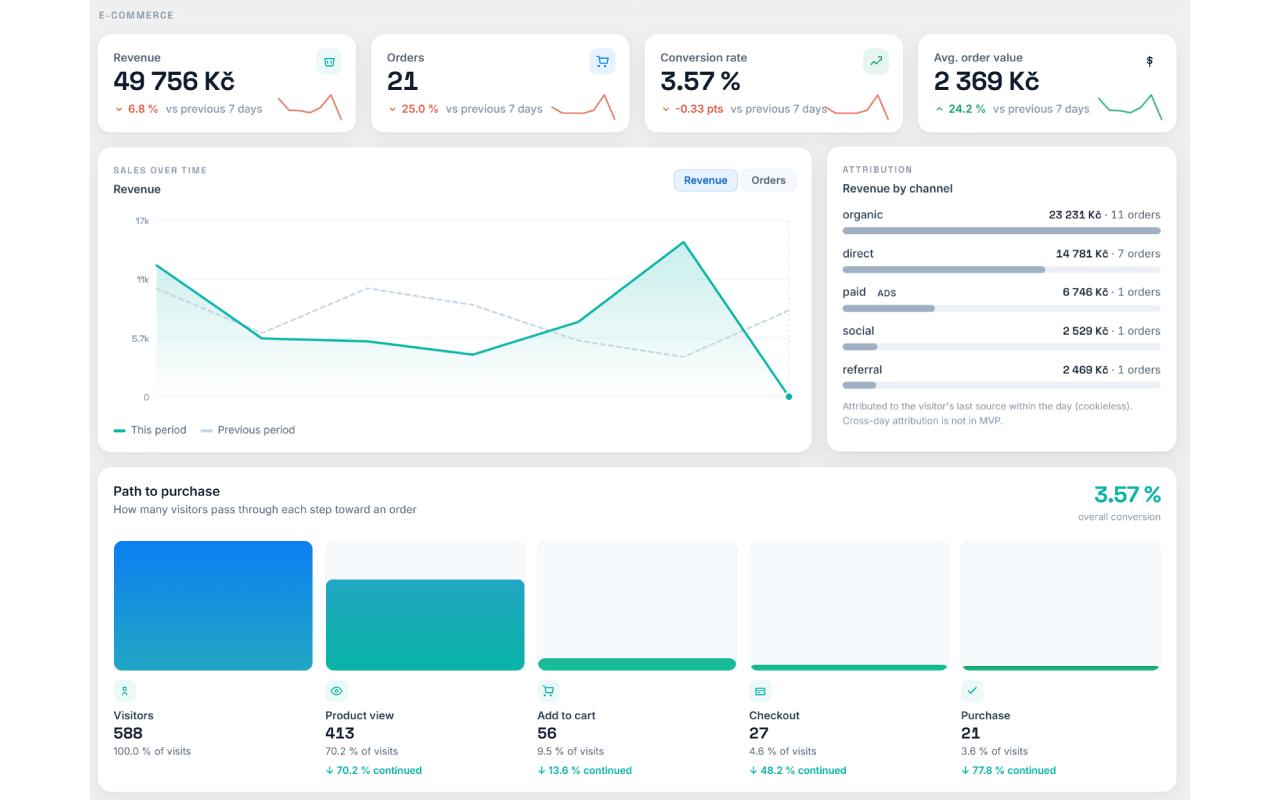Click the Purchase checkmark icon
1280x800 pixels.
972,691
